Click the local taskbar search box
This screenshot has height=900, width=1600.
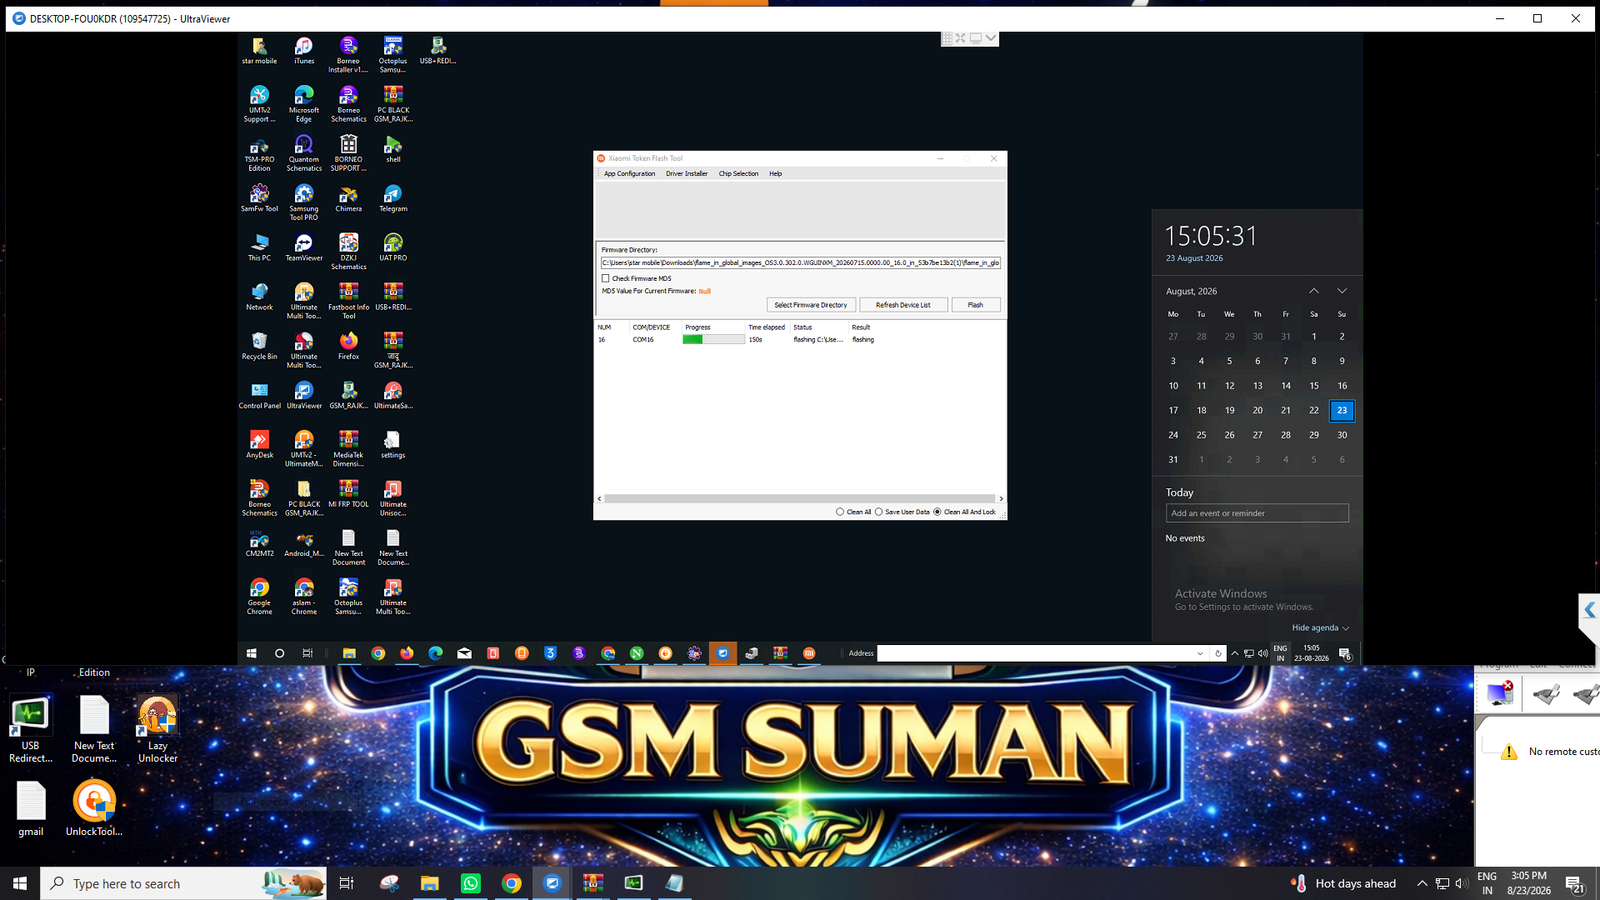coord(183,883)
